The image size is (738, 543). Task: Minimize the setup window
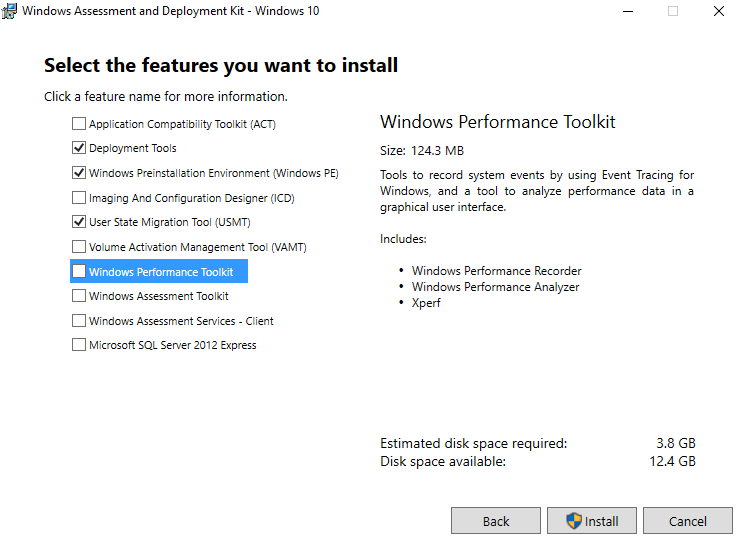pyautogui.click(x=628, y=11)
